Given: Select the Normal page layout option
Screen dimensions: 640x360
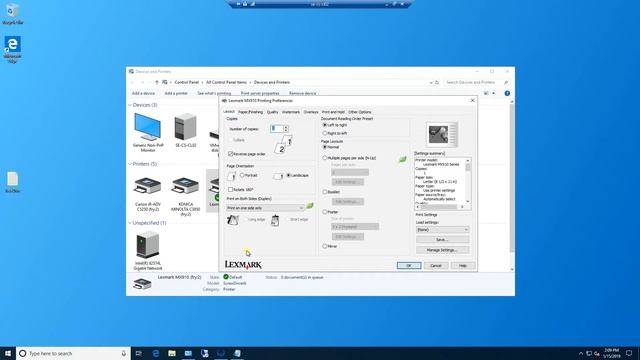Looking at the screenshot, I should (325, 147).
